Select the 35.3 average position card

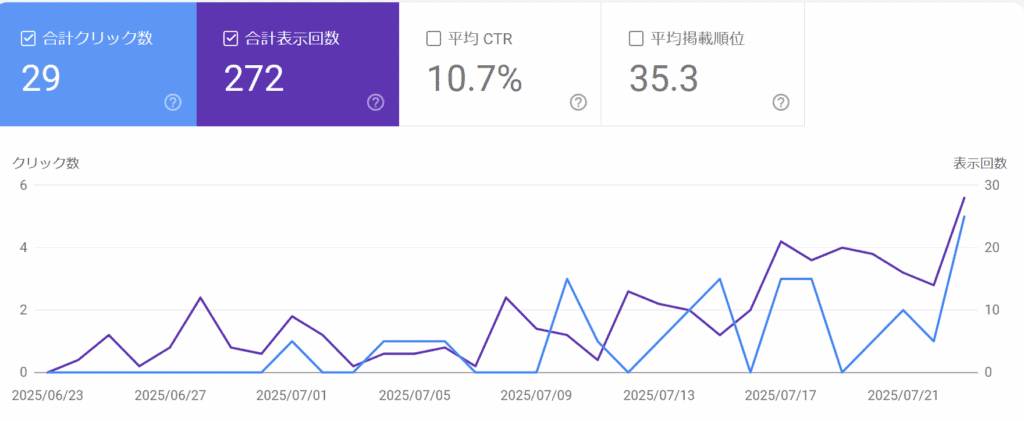703,64
